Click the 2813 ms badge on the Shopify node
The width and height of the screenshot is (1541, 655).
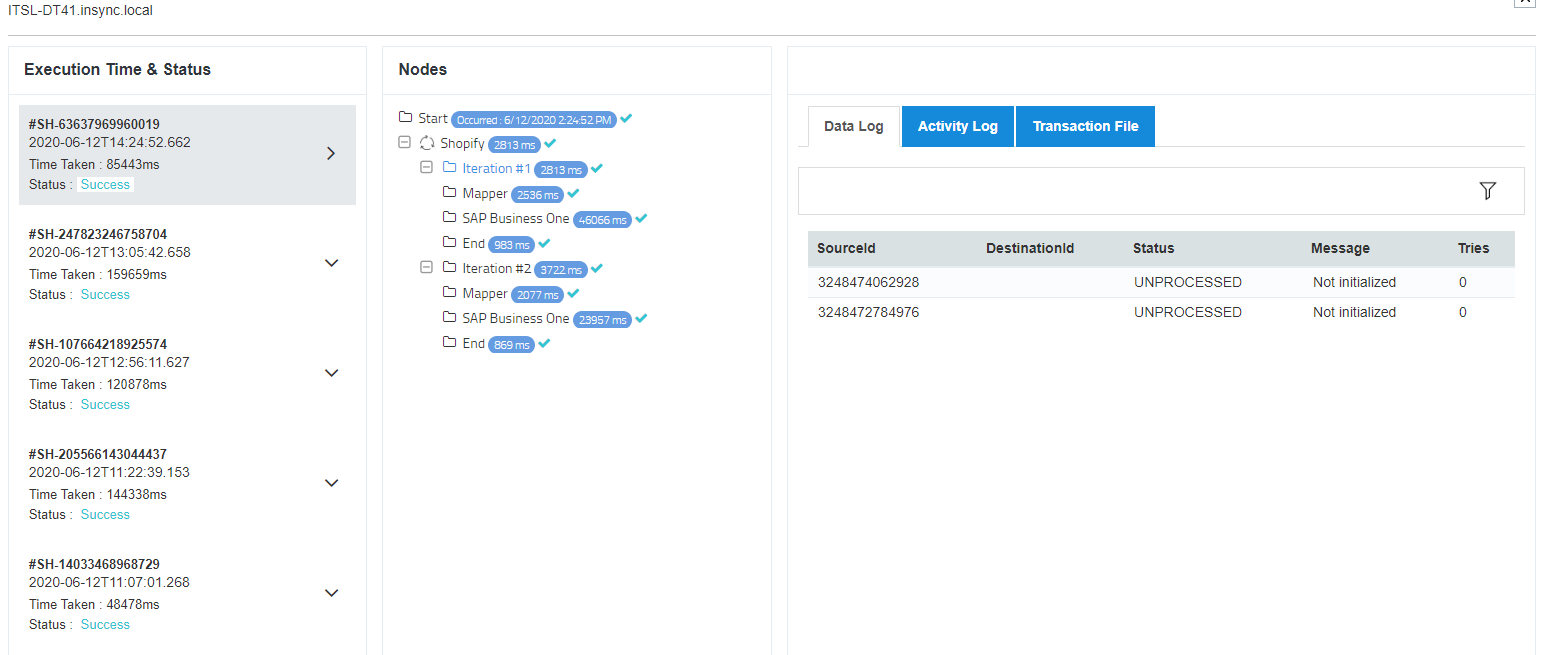[x=517, y=143]
